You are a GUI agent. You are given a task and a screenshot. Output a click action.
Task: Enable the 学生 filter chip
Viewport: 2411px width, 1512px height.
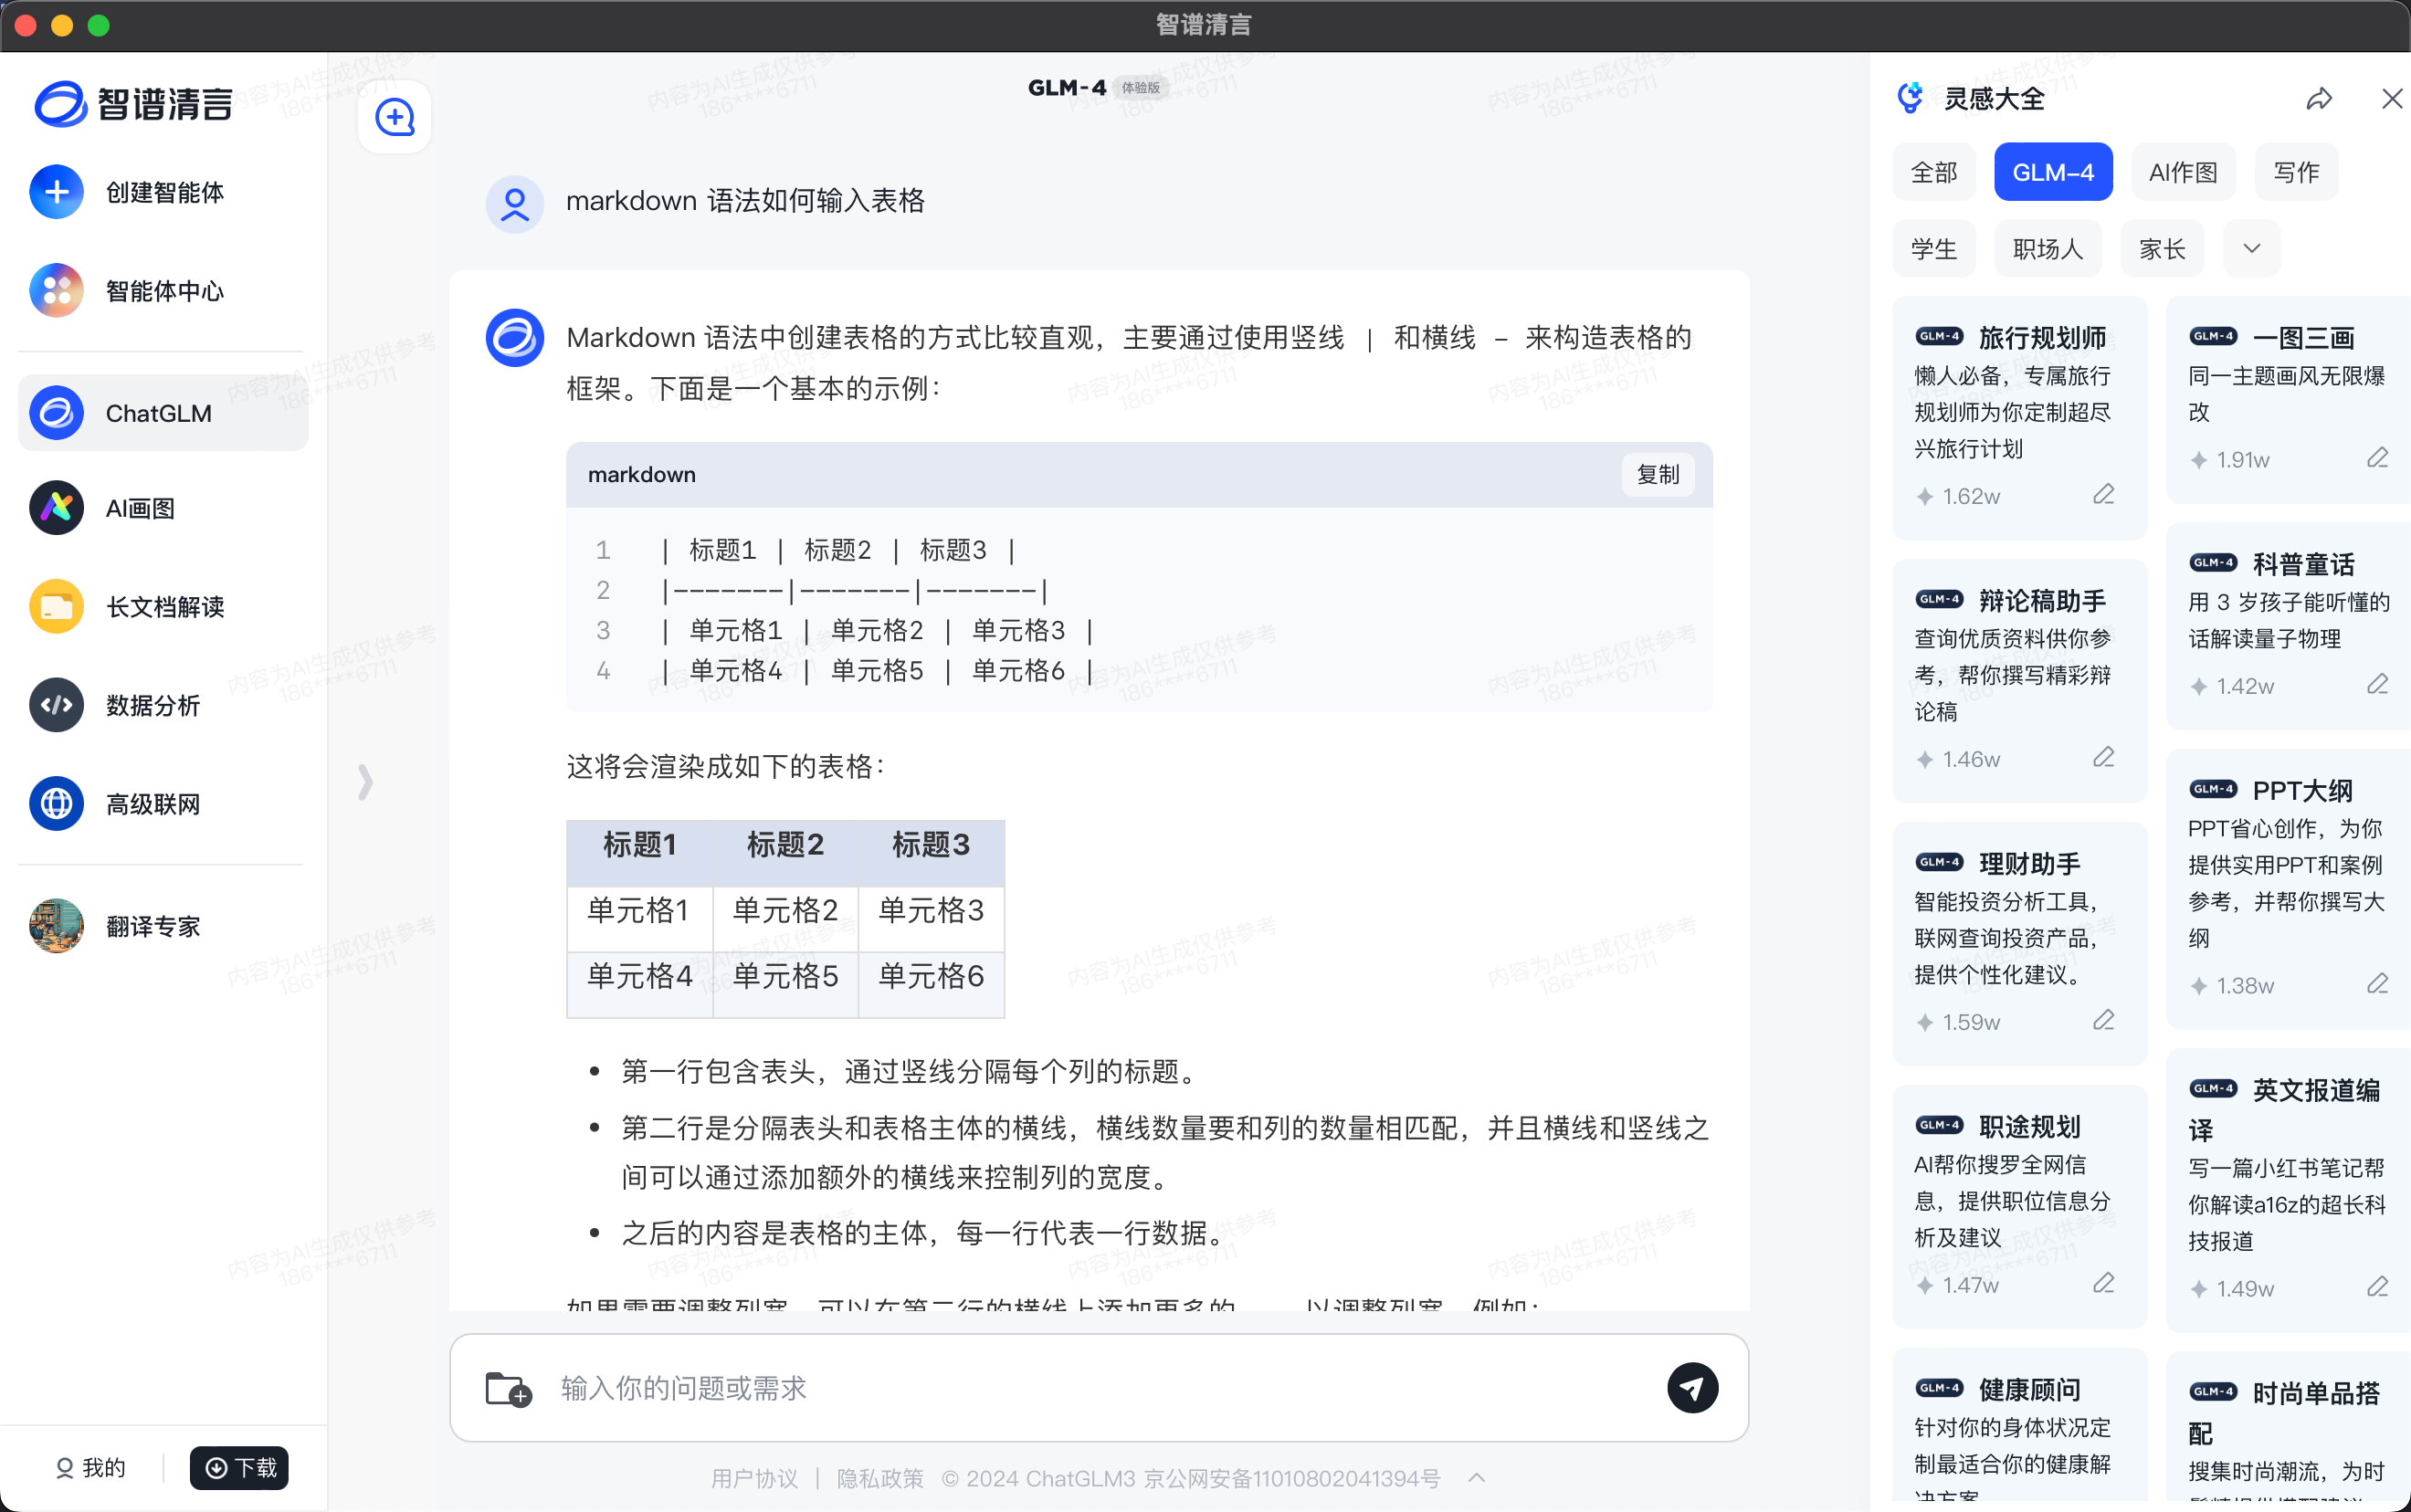tap(1933, 247)
